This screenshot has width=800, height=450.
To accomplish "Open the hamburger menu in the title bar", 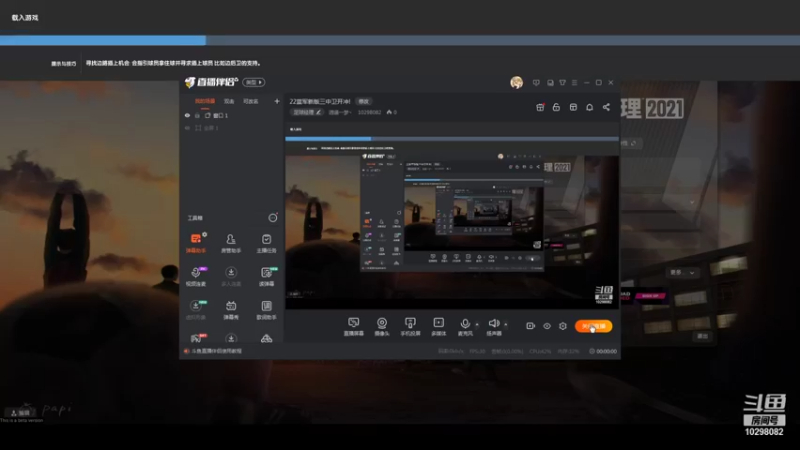I will (x=574, y=83).
